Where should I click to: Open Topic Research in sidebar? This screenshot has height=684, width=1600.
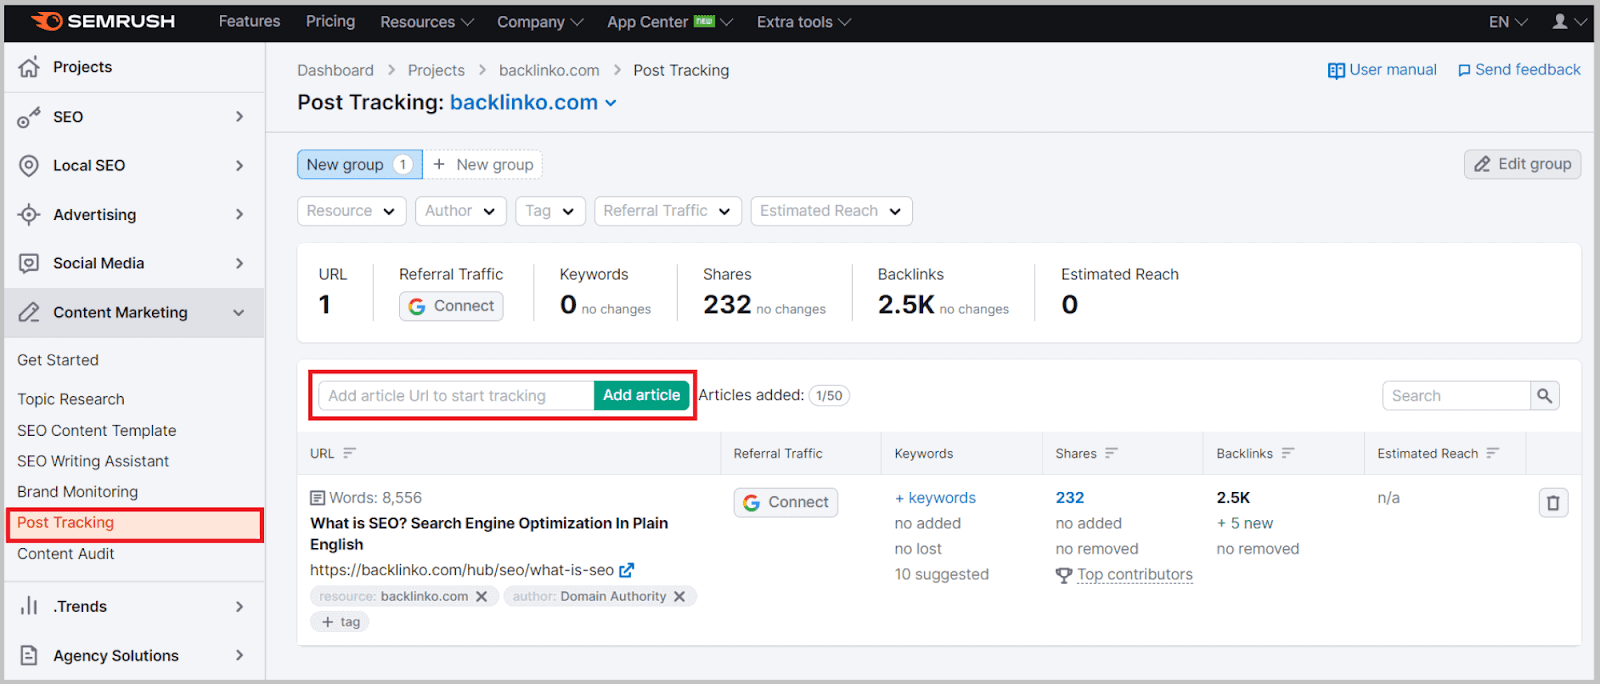click(71, 399)
